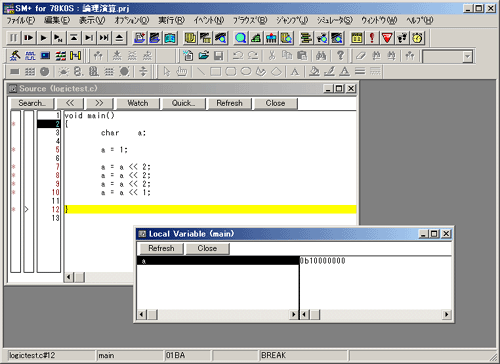Click the Go run-program arrow icon
The width and height of the screenshot is (500, 364).
pyautogui.click(x=43, y=38)
